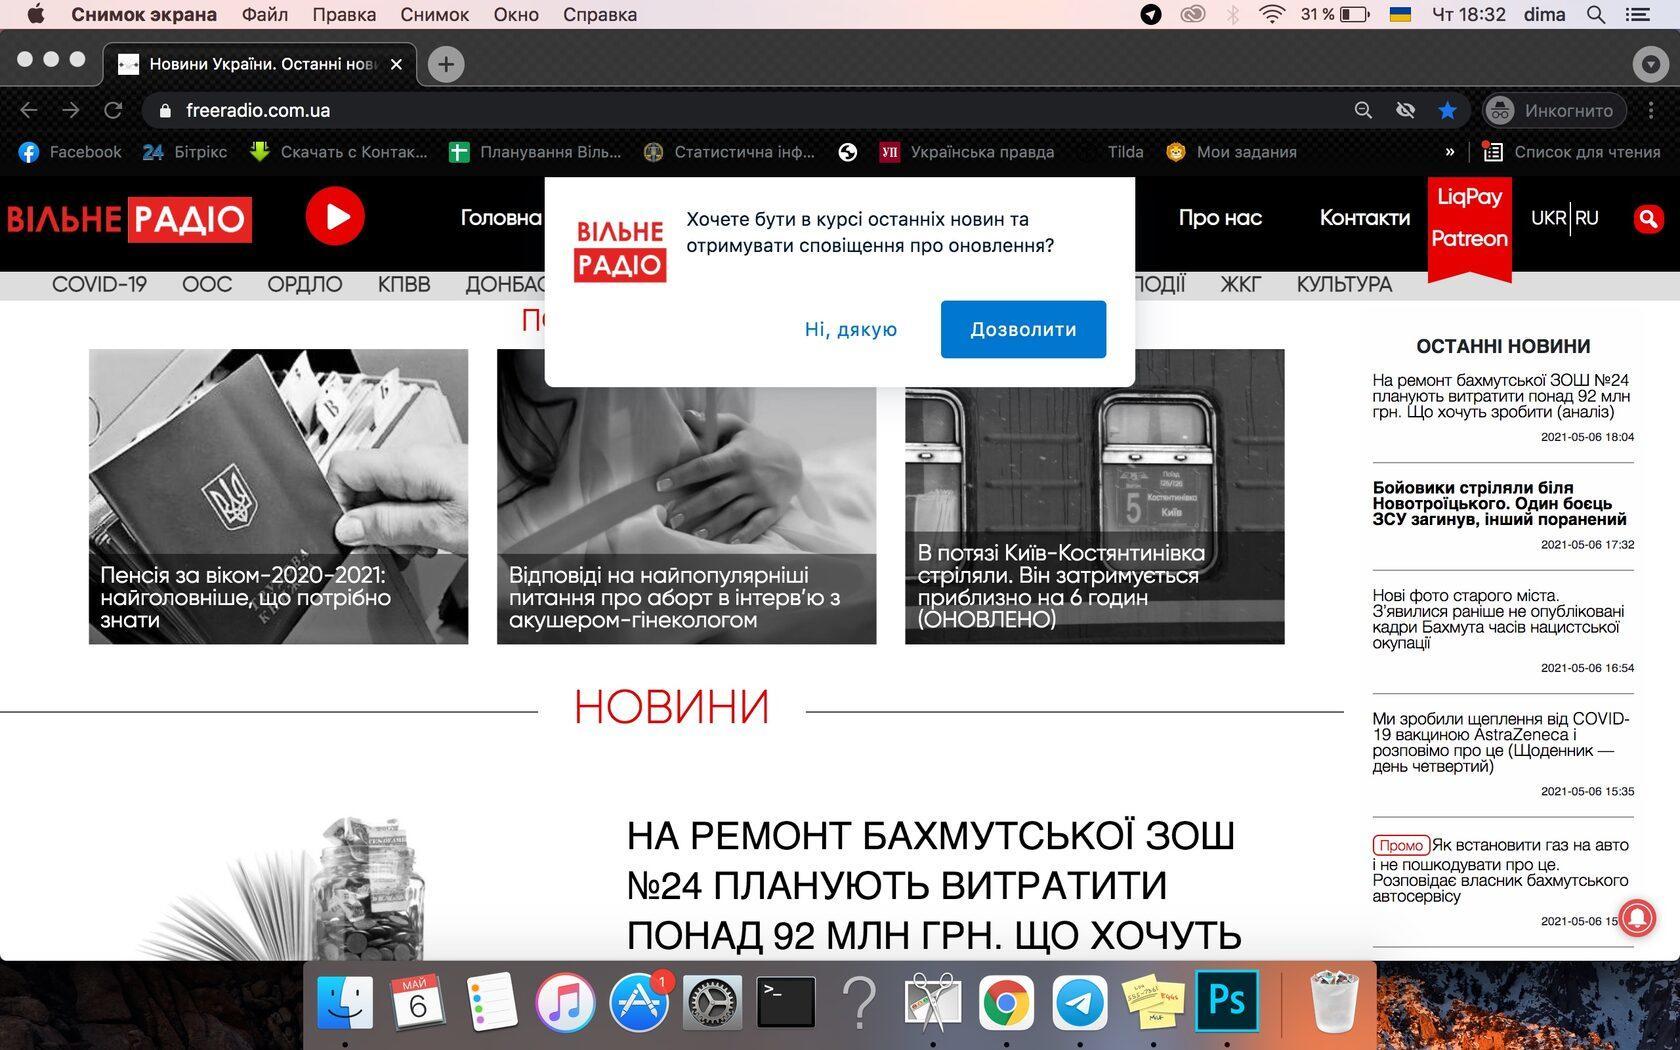Select COVID-19 category tab
Screen dimensions: 1680x1050
click(x=99, y=285)
